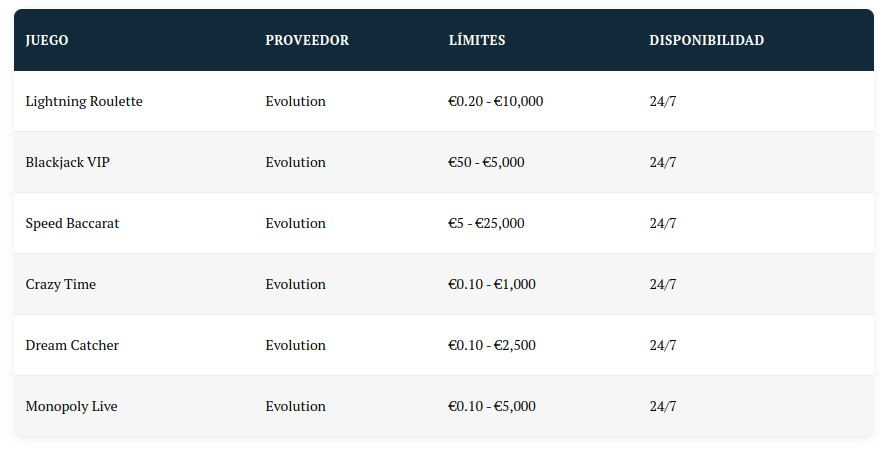Click the €0.20 - €10,000 limits cell

(x=496, y=102)
